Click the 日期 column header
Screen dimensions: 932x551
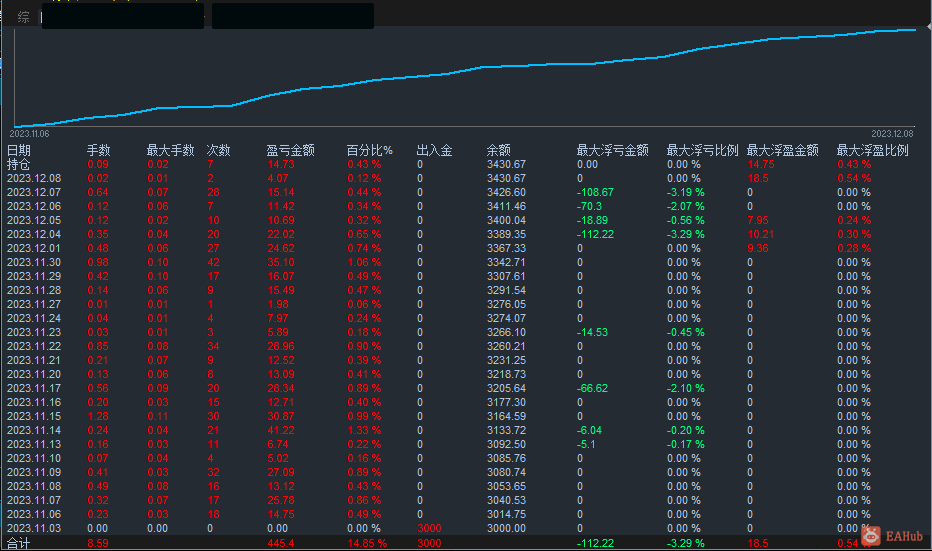click(18, 150)
